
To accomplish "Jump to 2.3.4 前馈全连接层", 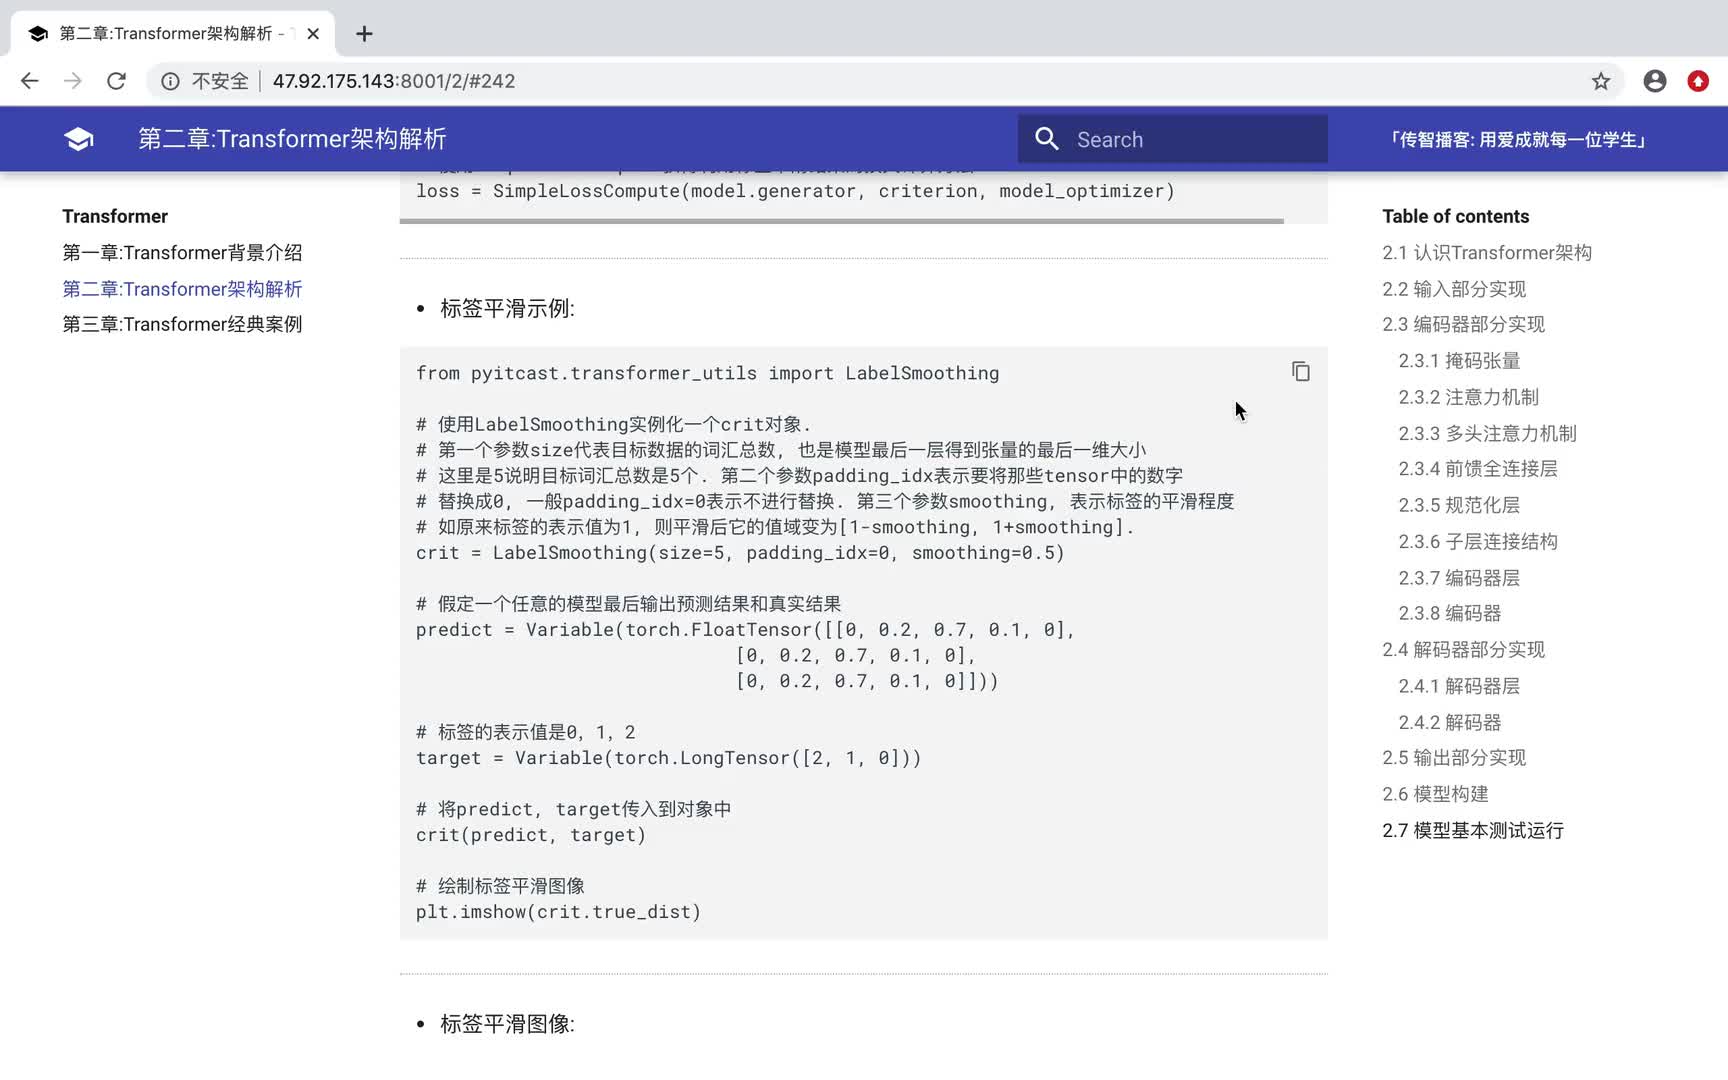I will tap(1478, 469).
